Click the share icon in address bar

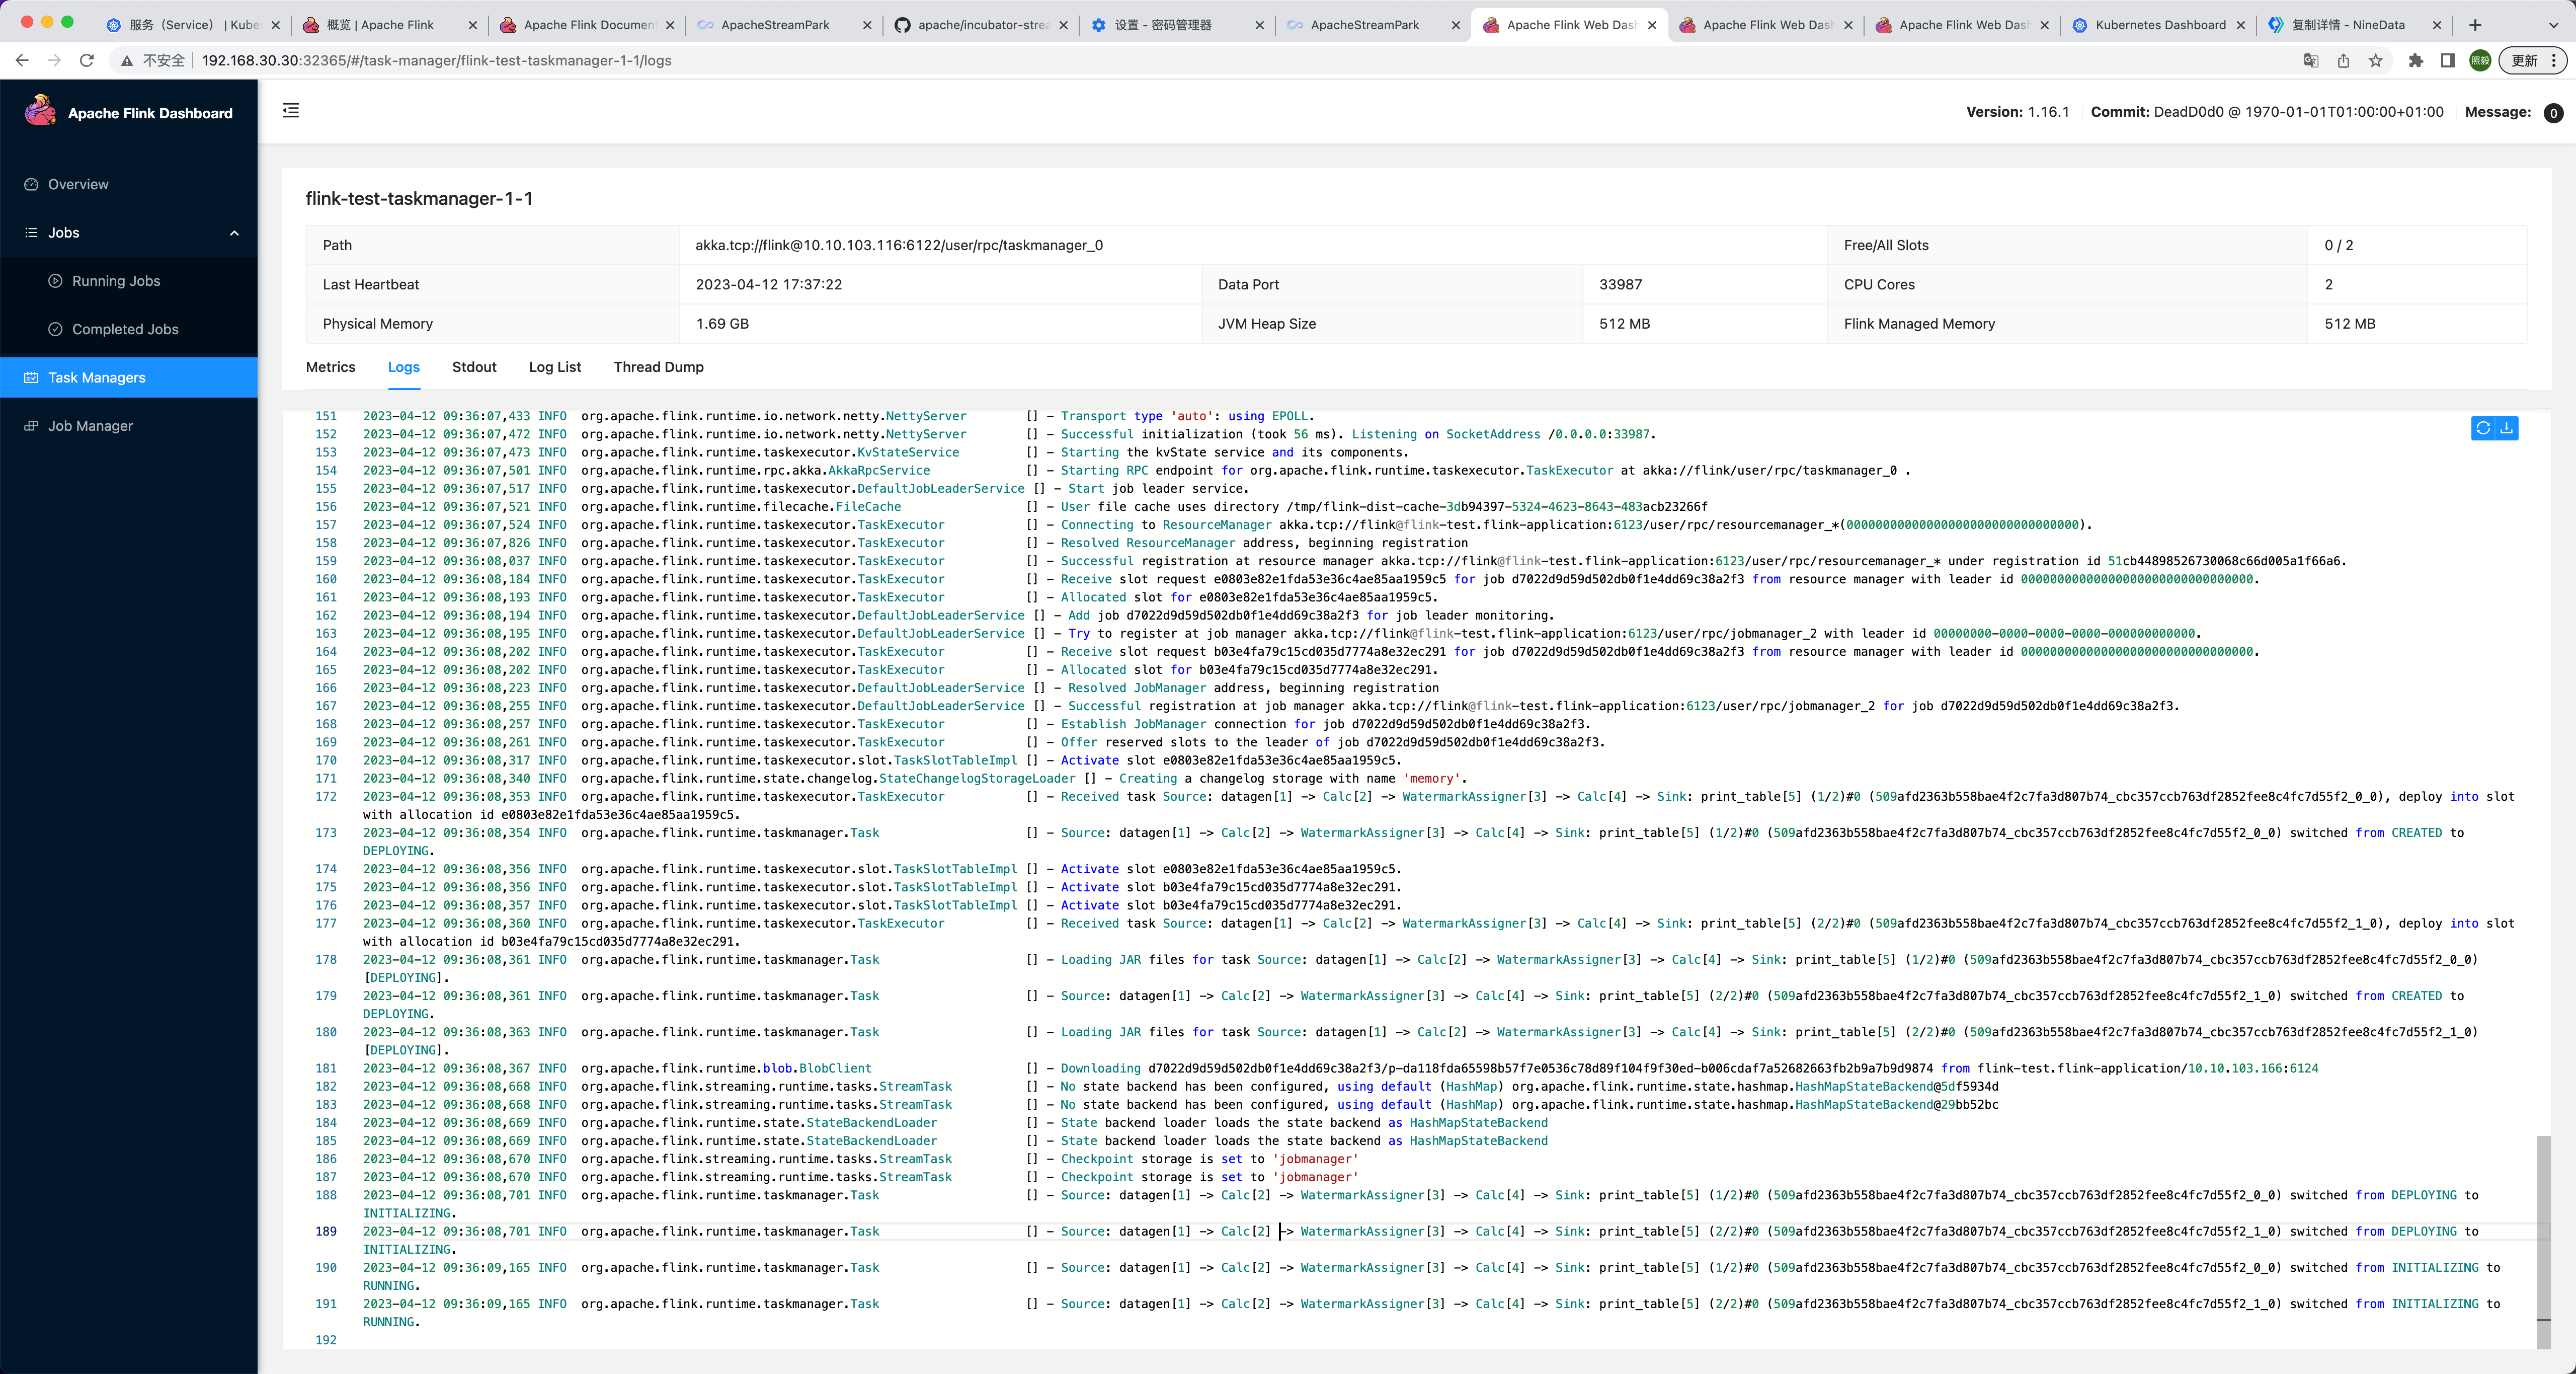(x=2343, y=60)
